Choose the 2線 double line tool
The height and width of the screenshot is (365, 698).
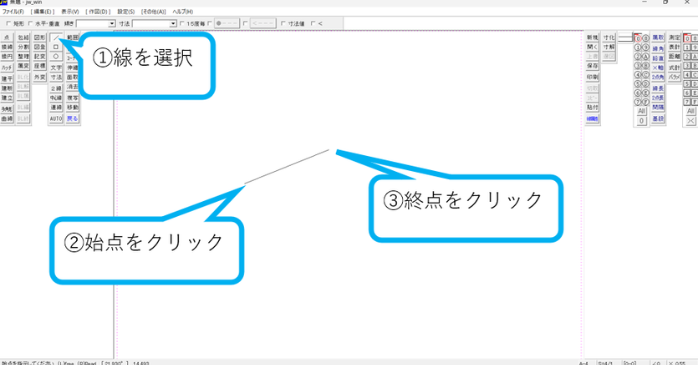pyautogui.click(x=56, y=89)
